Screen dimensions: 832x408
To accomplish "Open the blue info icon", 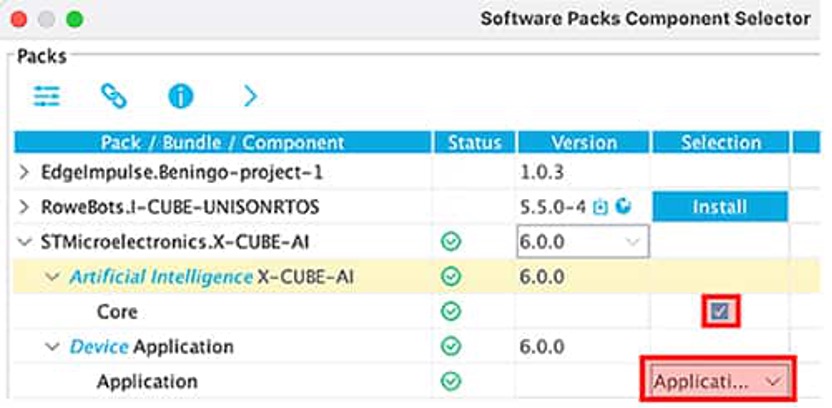I will click(x=180, y=97).
